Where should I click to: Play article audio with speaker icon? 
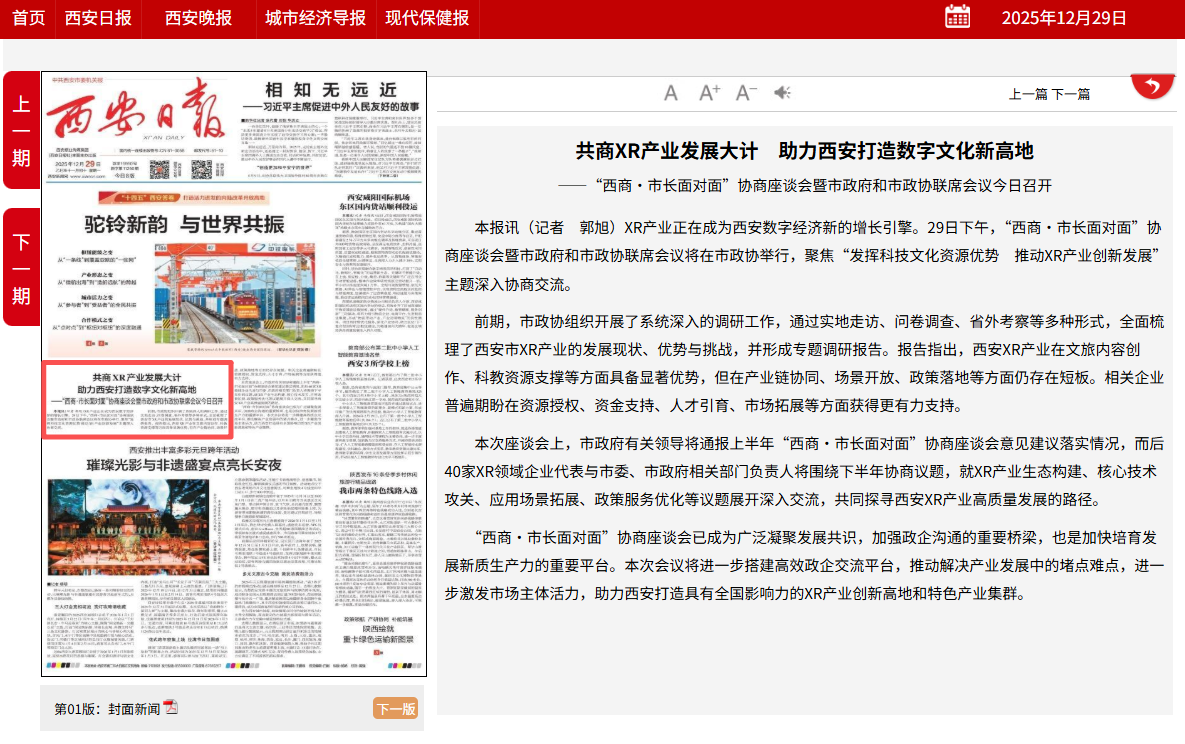[x=782, y=93]
